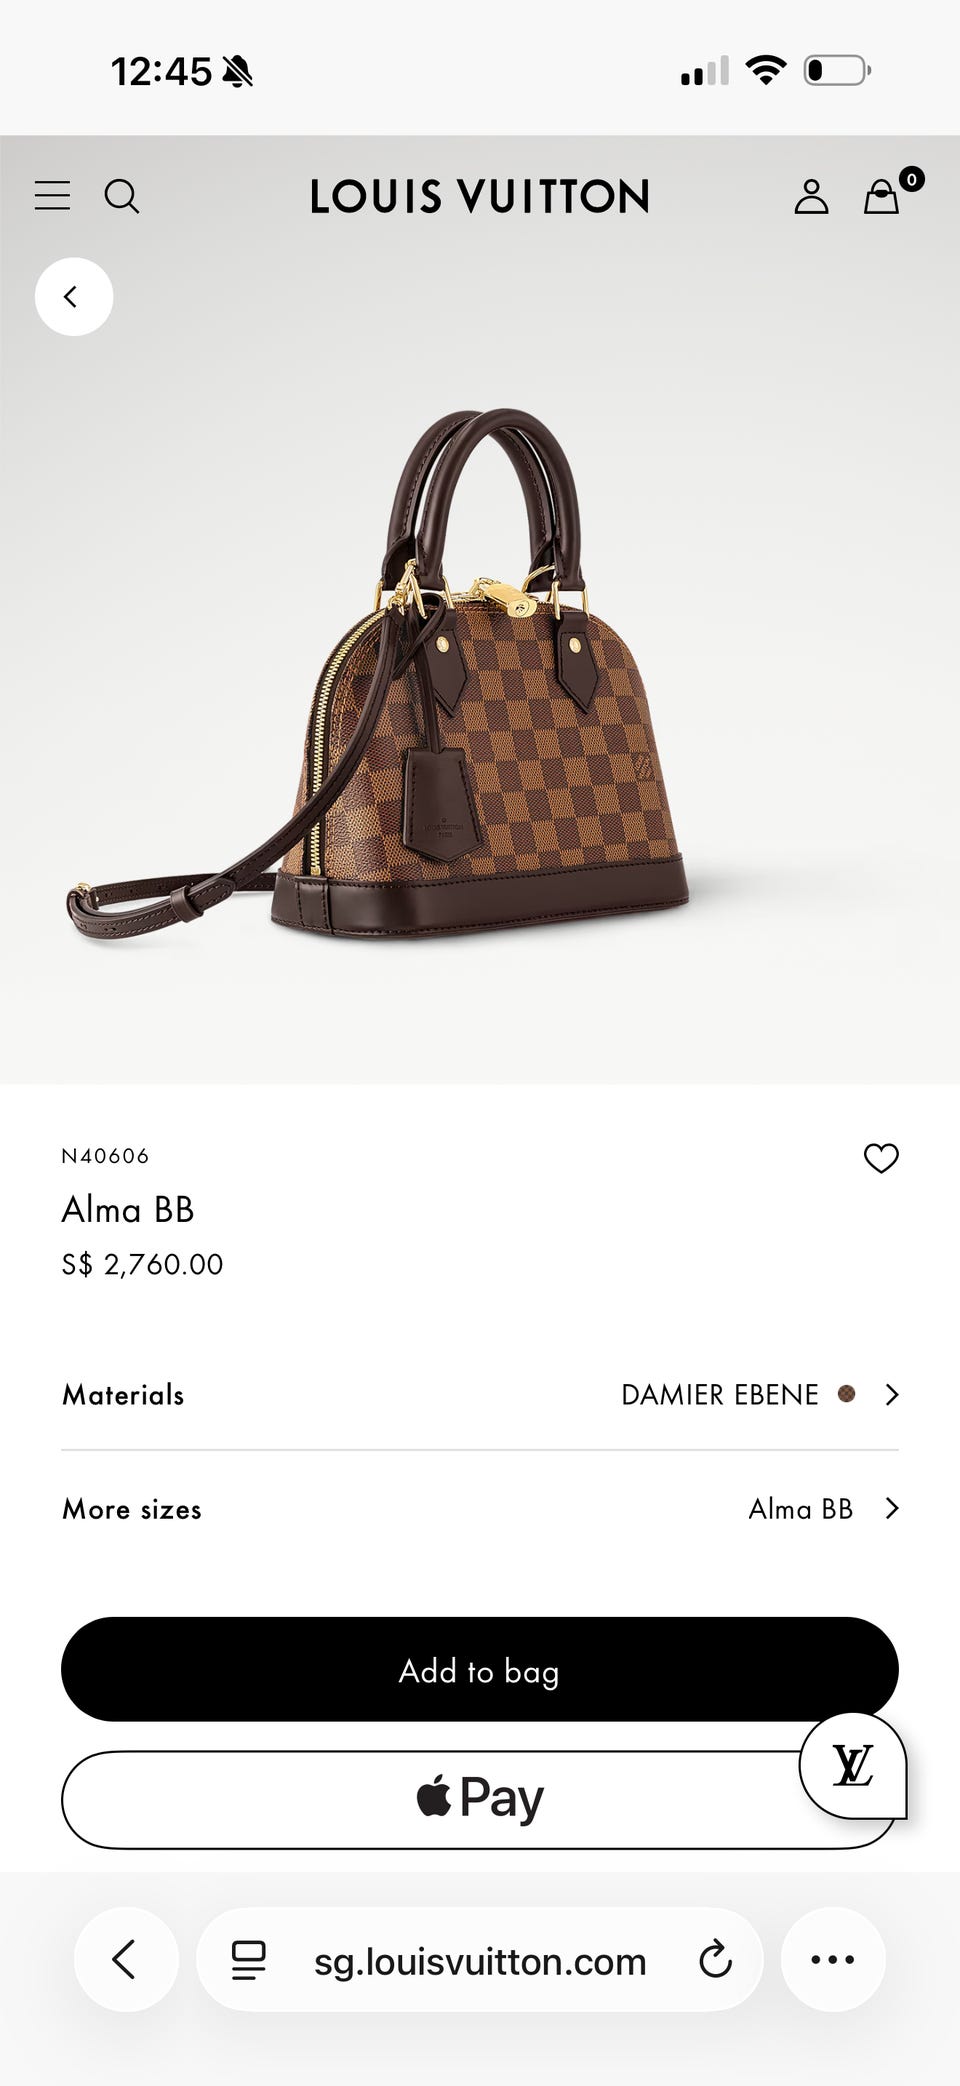Expand the More sizes chevron
This screenshot has height=2086, width=960.
[x=892, y=1508]
